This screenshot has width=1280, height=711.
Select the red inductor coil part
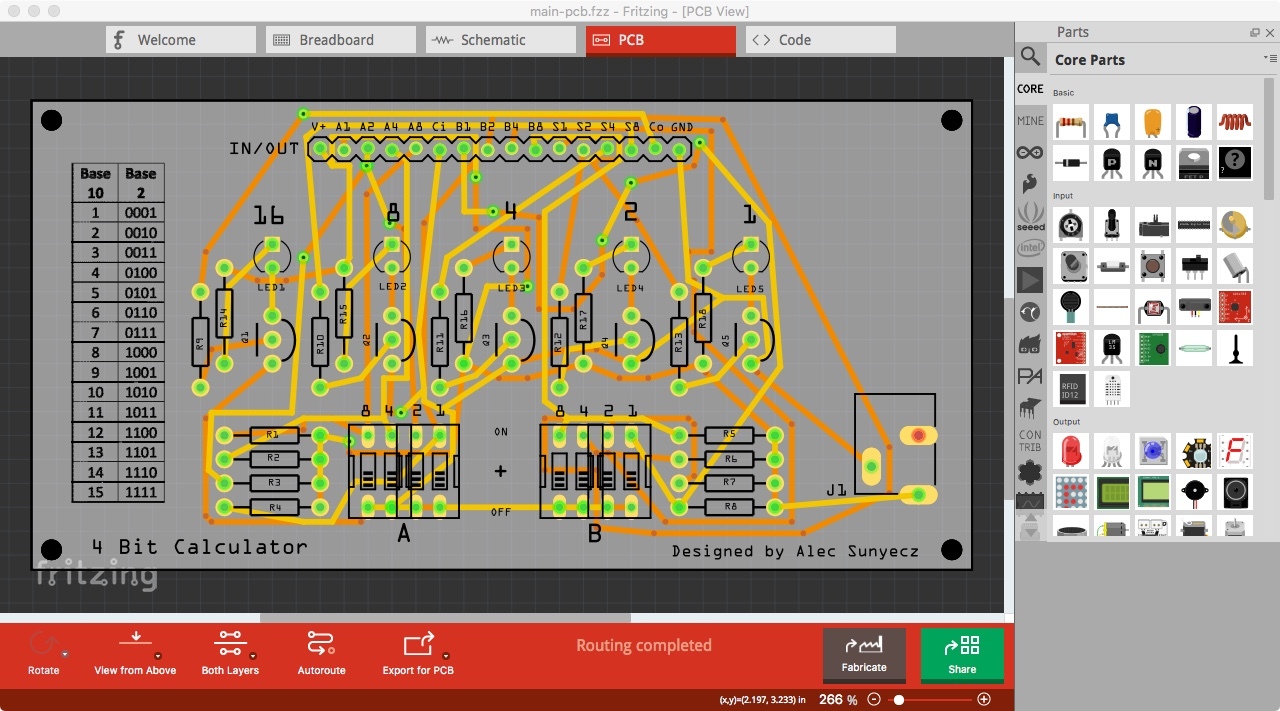click(1235, 123)
